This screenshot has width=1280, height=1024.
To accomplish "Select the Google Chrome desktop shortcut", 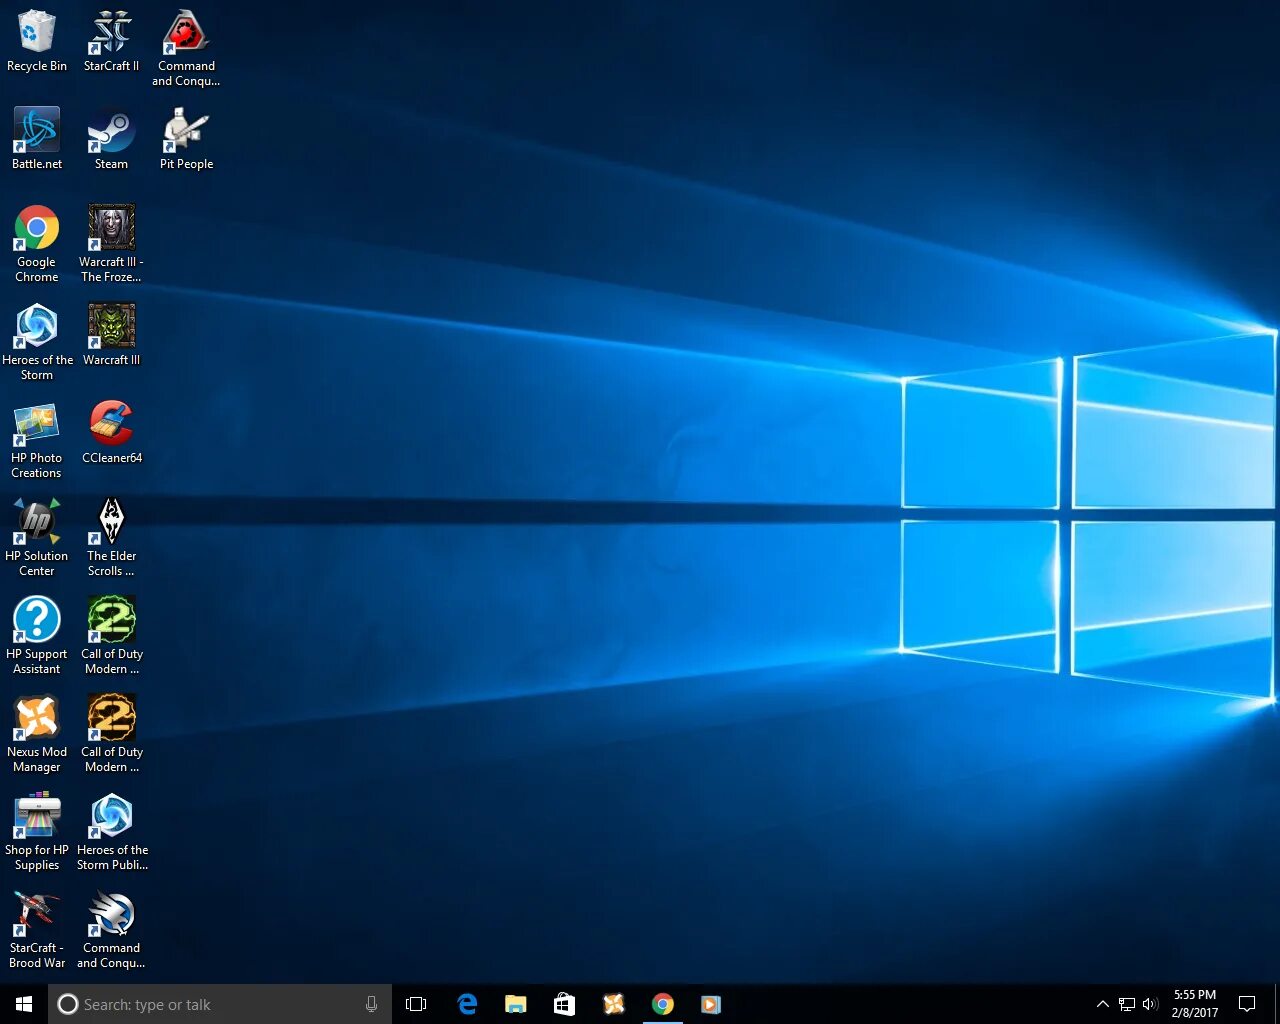I will click(37, 244).
